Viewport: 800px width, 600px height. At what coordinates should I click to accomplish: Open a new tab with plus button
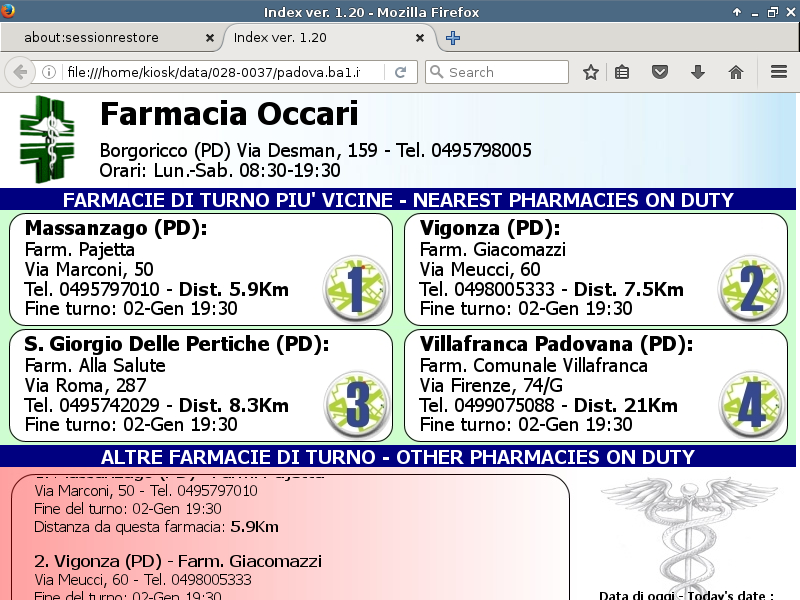click(x=453, y=38)
